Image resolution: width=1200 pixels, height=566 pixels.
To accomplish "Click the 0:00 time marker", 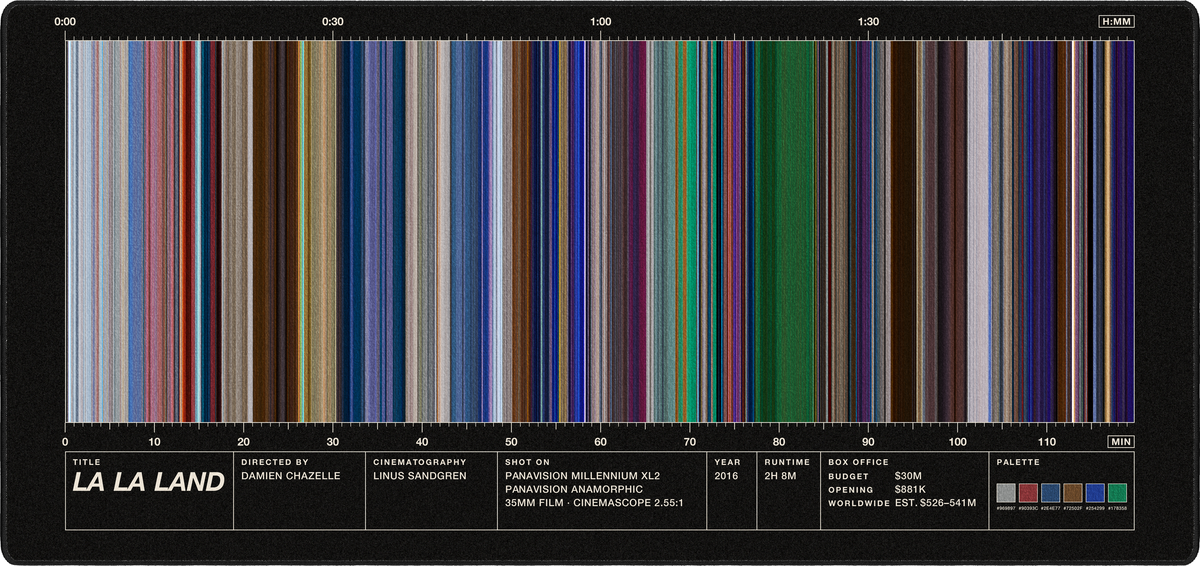I will click(65, 21).
